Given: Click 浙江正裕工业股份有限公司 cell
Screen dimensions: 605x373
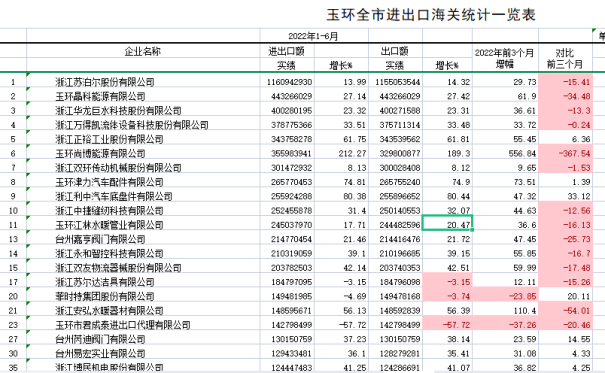Looking at the screenshot, I should click(109, 139).
